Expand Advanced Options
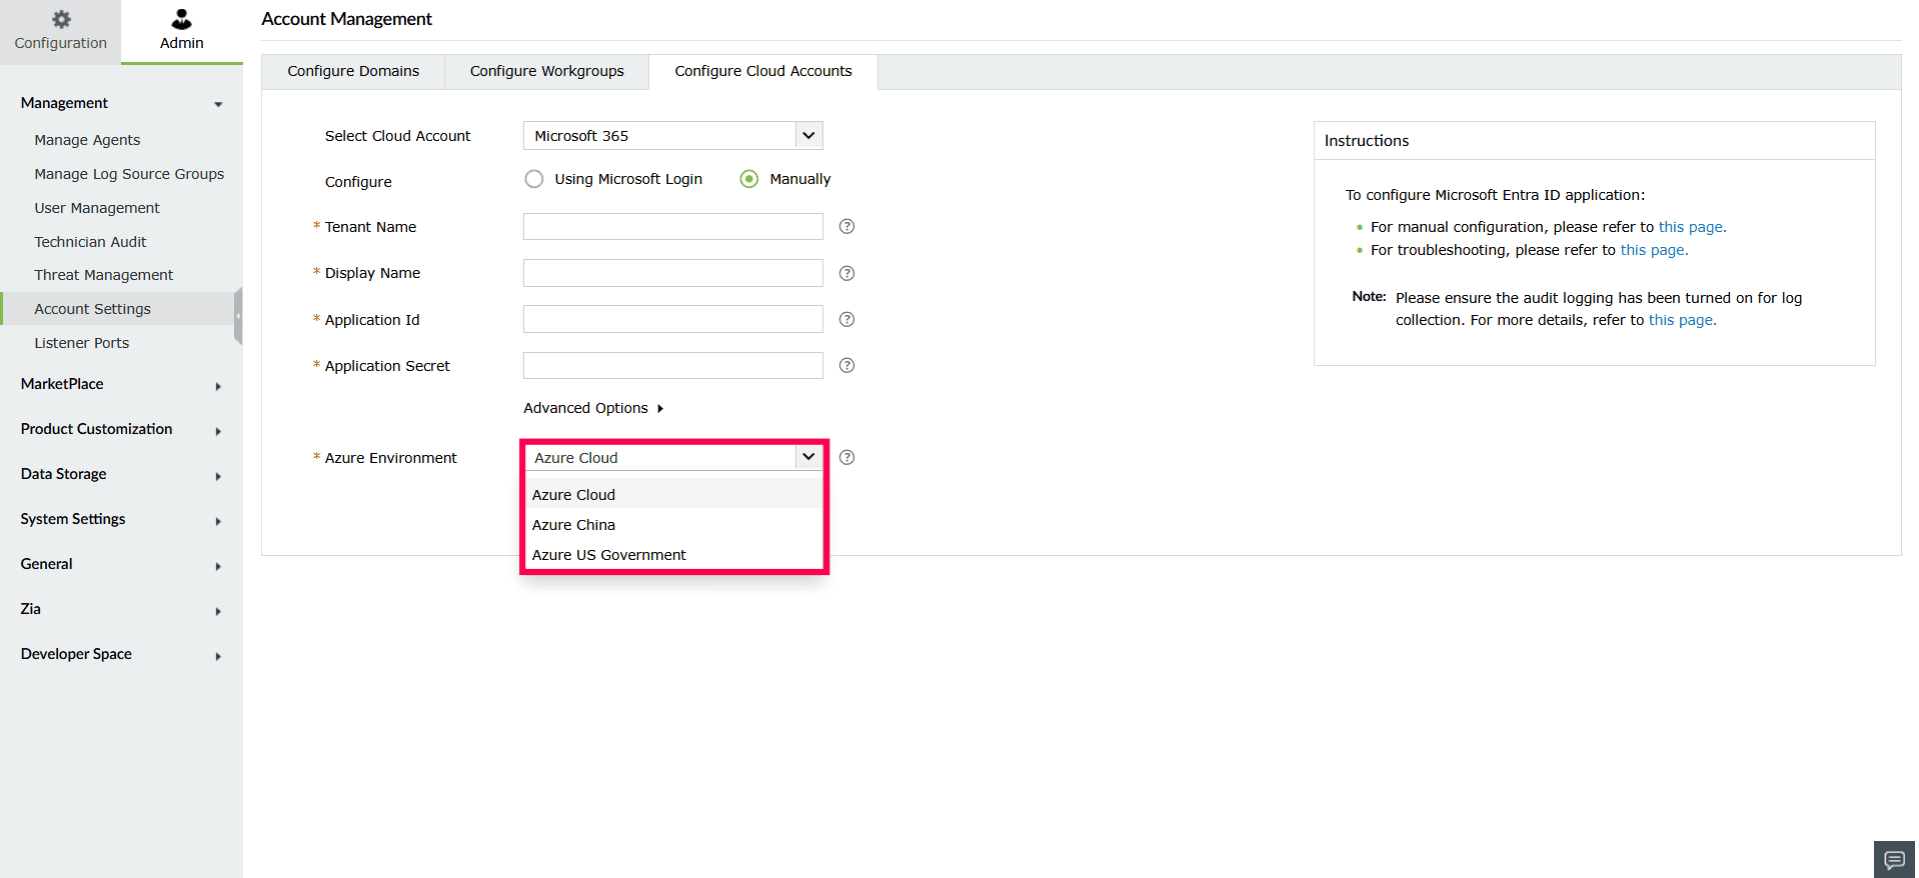The height and width of the screenshot is (878, 1919). [594, 408]
